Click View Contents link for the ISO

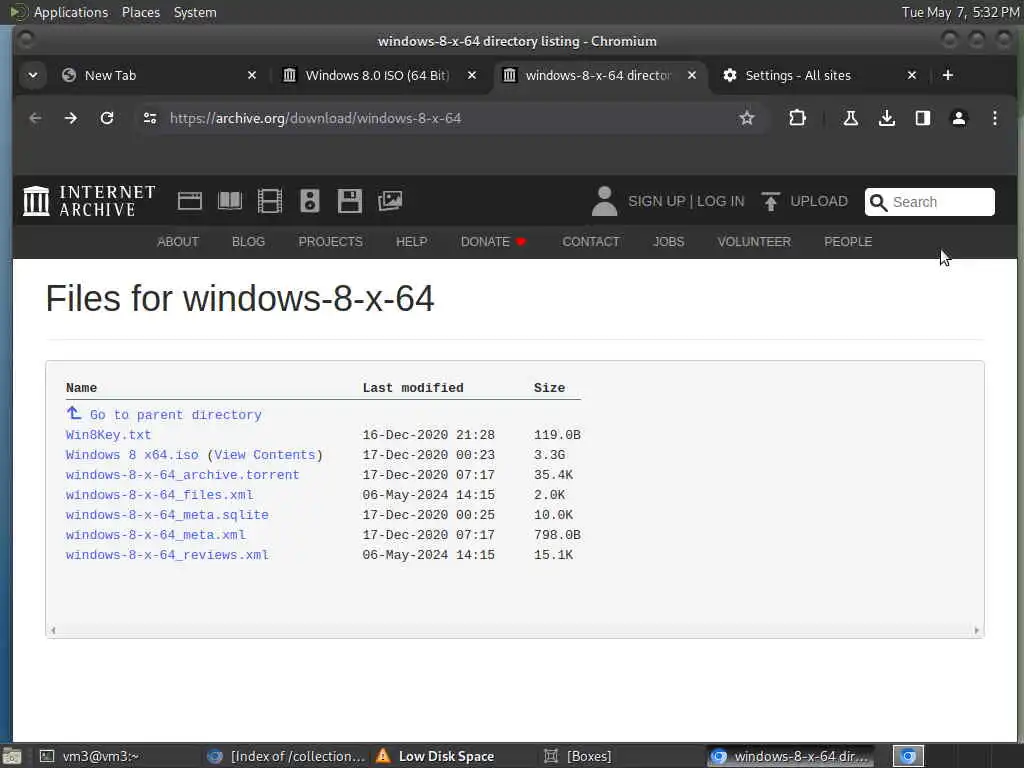[x=264, y=455]
